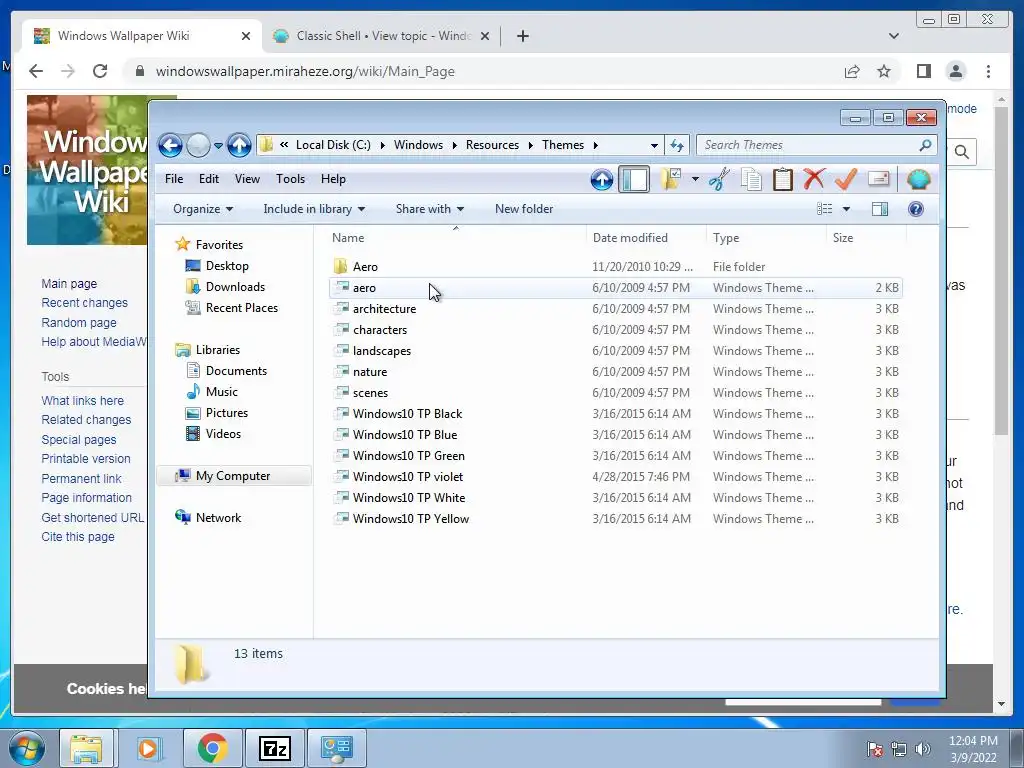Viewport: 1024px width, 768px height.
Task: Click Recent changes link on the wiki page
Action: [84, 303]
